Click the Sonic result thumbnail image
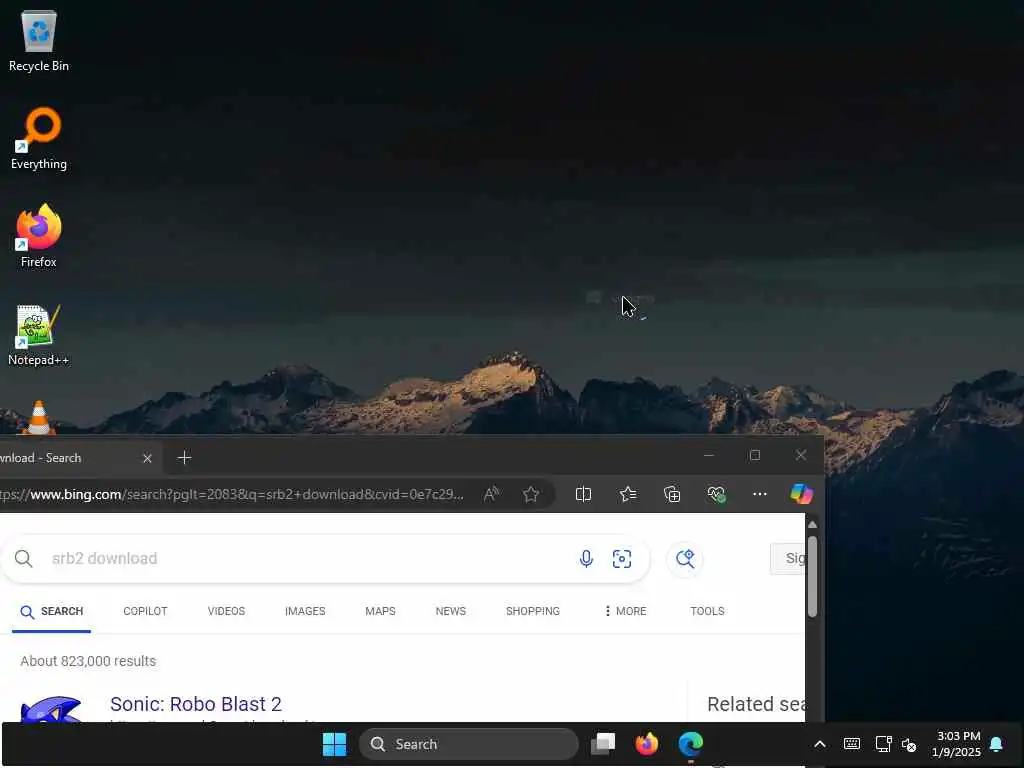Image resolution: width=1024 pixels, height=768 pixels. pos(51,709)
